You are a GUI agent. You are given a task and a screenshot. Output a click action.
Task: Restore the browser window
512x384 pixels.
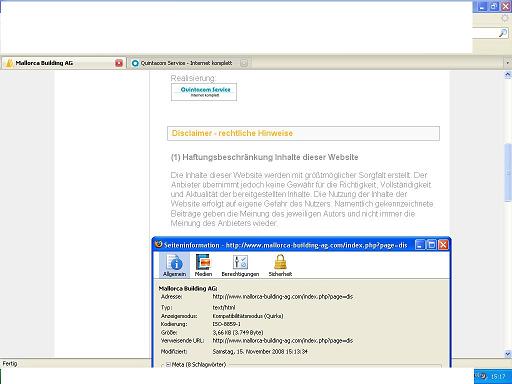point(494,7)
